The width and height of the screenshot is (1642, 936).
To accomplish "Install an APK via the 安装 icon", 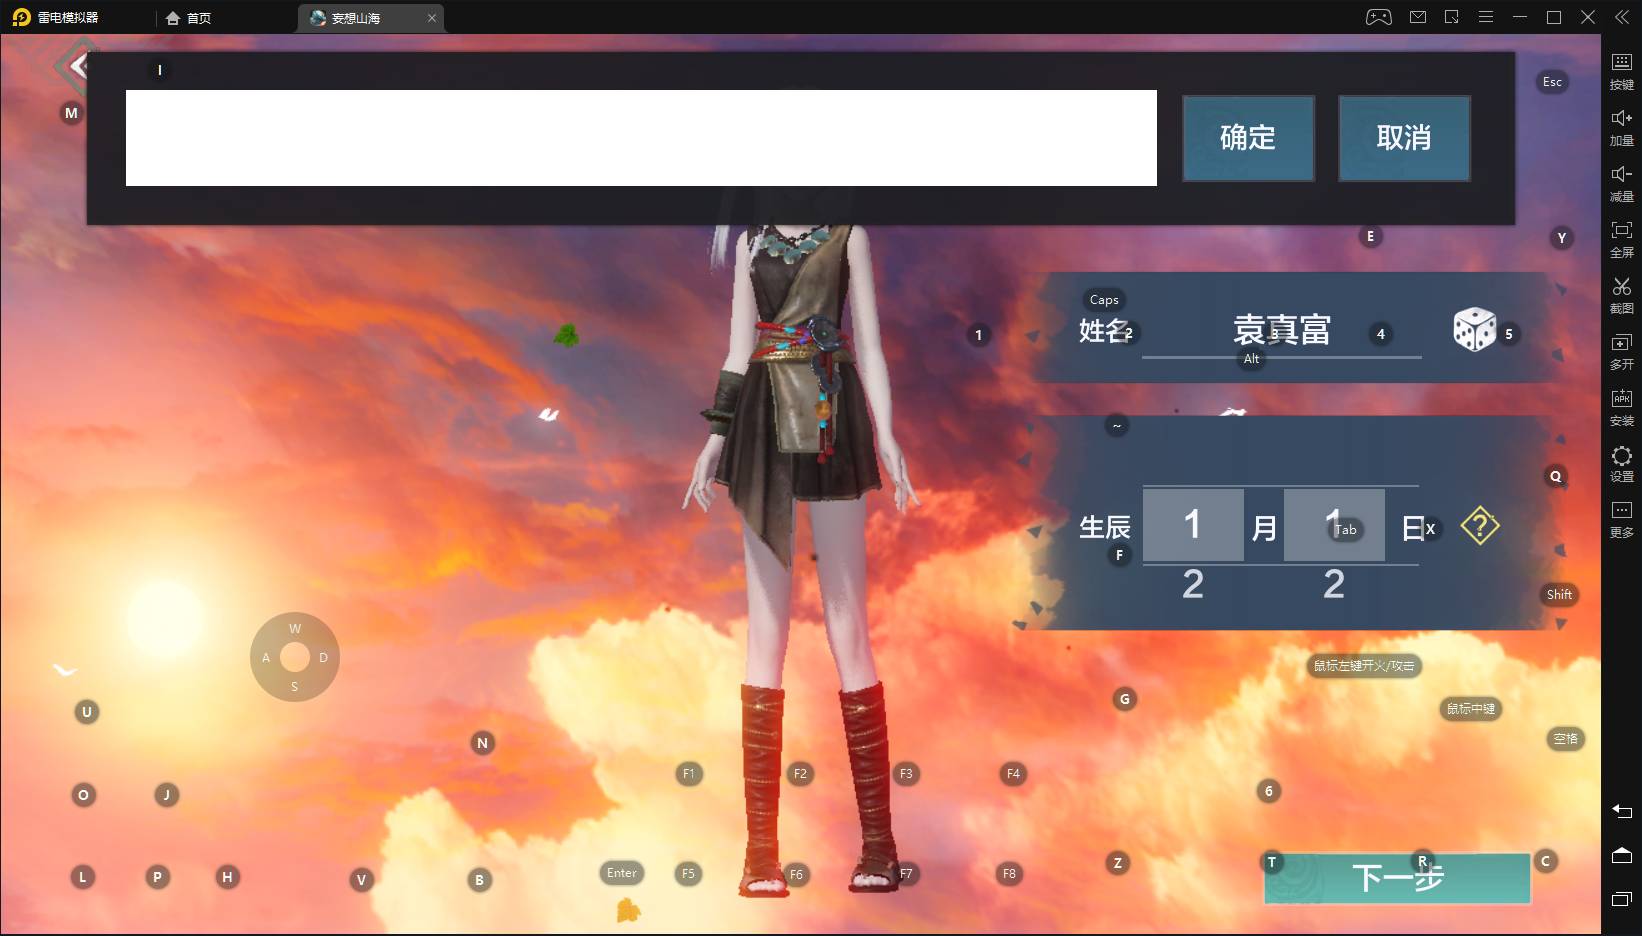I will pos(1621,407).
